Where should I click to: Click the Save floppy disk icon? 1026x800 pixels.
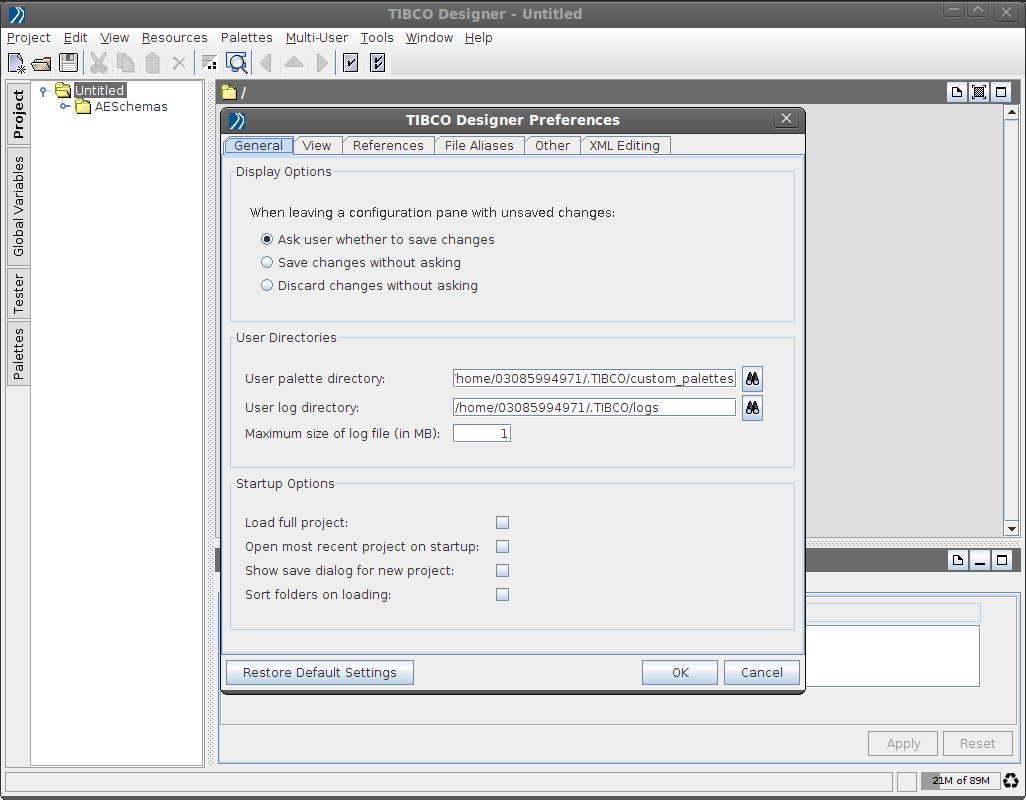[68, 63]
